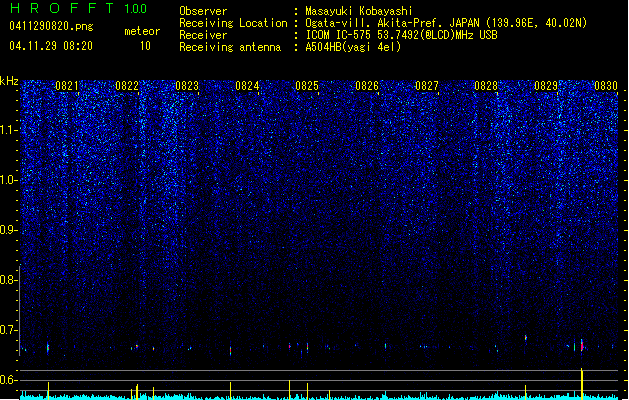The image size is (629, 400).
Task: Click the 0826 time marker
Action: pyautogui.click(x=367, y=86)
